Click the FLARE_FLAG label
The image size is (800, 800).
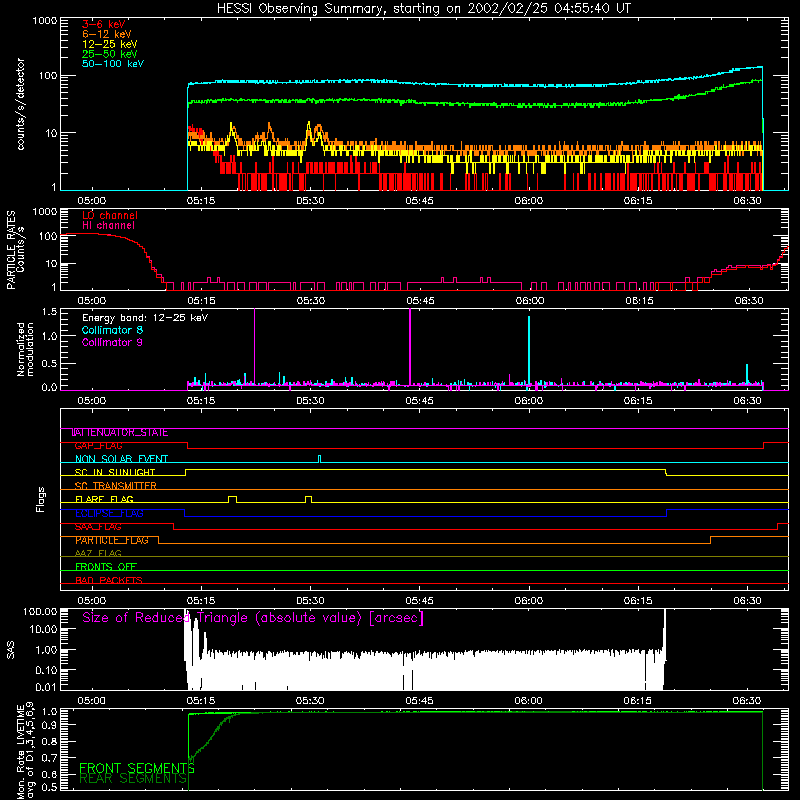pyautogui.click(x=104, y=499)
